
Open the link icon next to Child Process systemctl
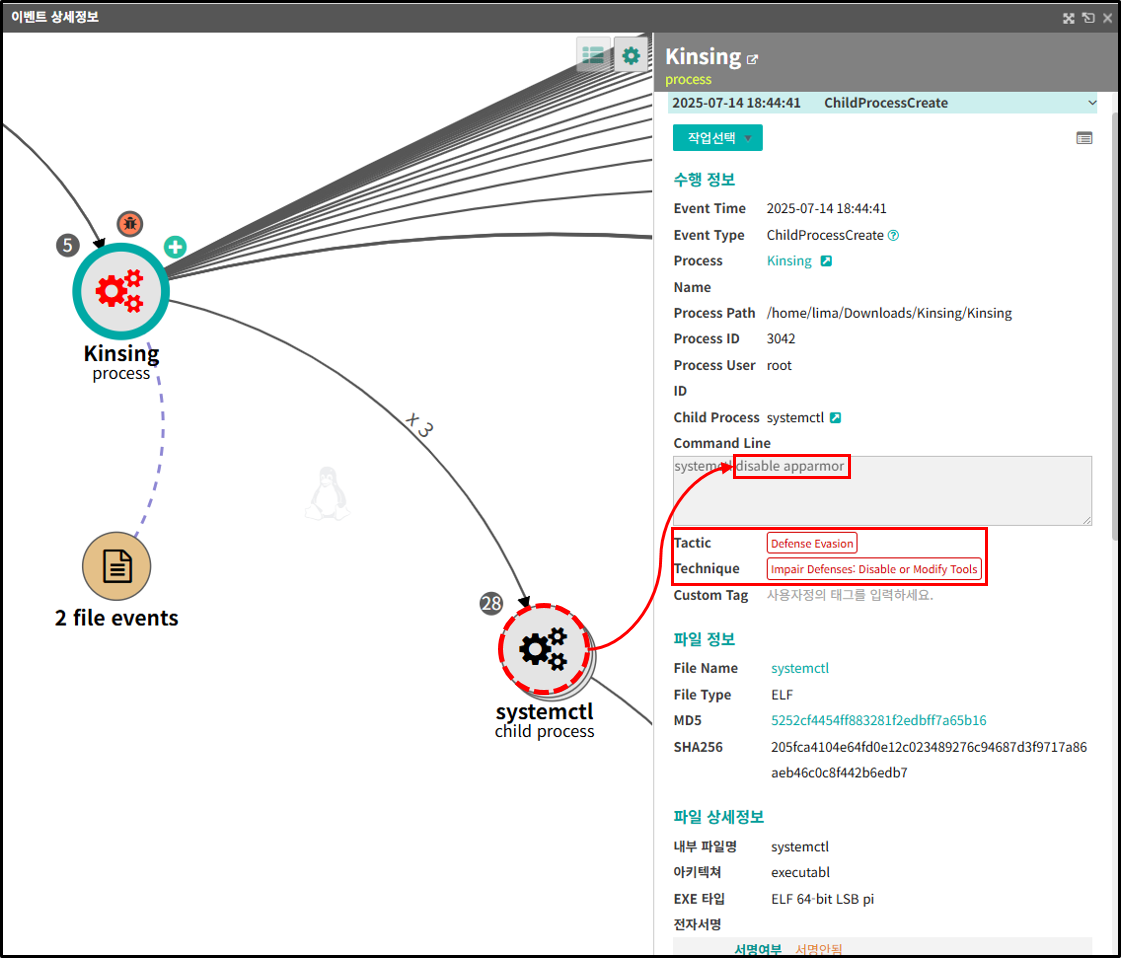point(835,418)
